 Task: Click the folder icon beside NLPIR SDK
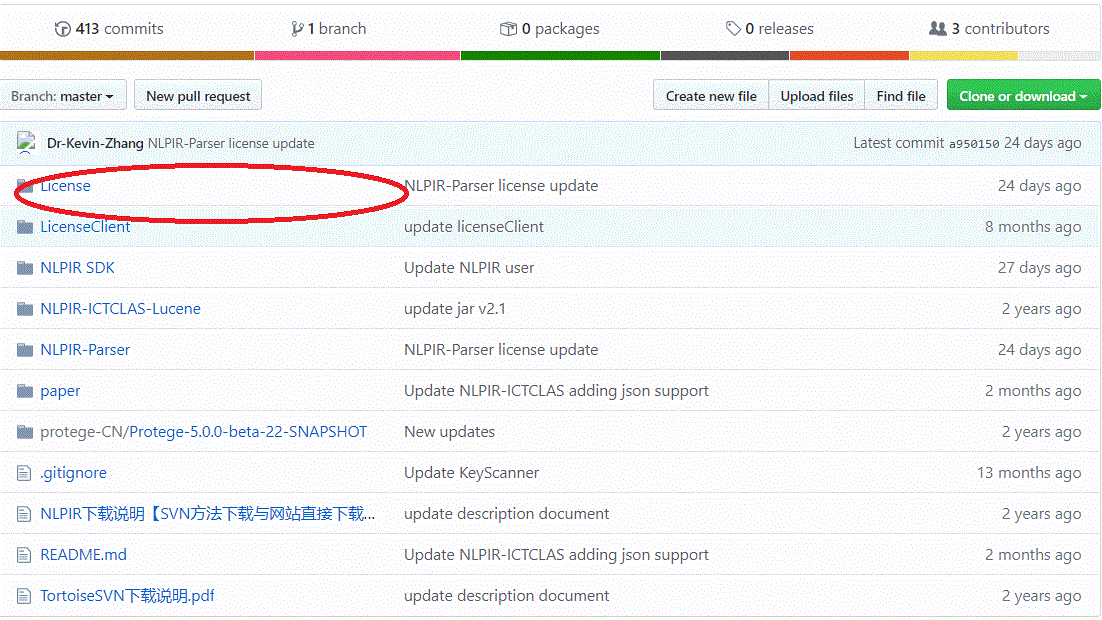tap(23, 267)
